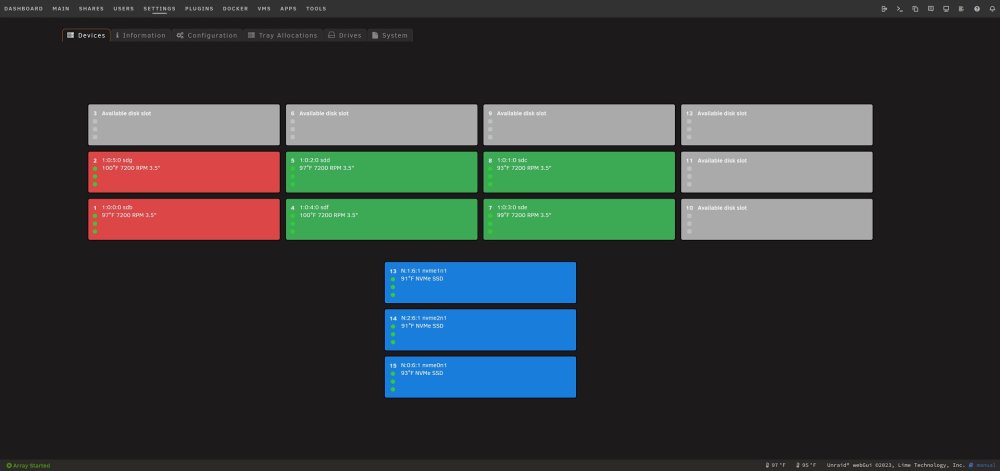Image resolution: width=1000 pixels, height=471 pixels.
Task: Click the Array Started status icon
Action: tap(9, 466)
